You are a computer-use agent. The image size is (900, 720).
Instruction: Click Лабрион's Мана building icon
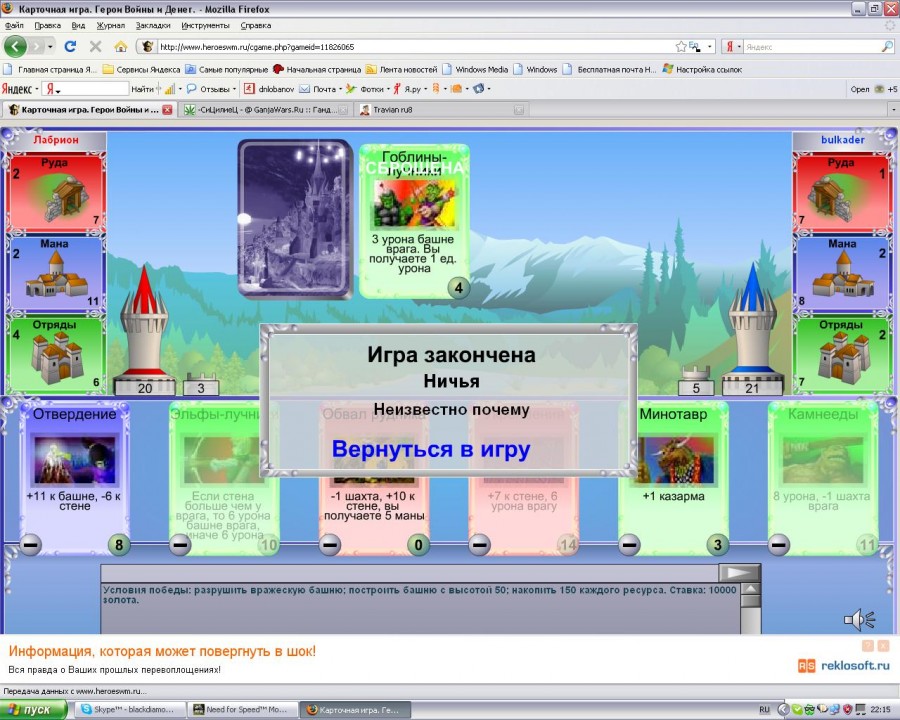(56, 276)
